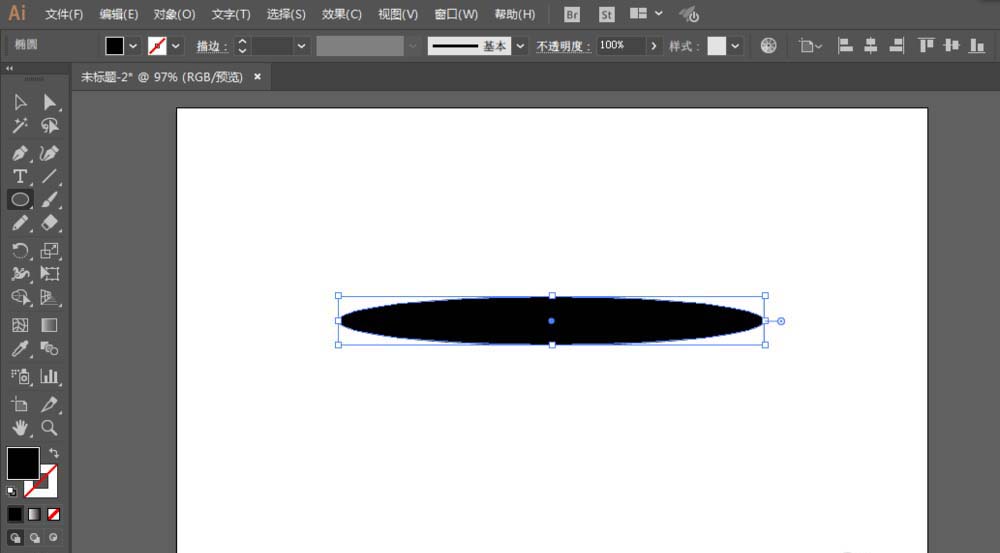1000x553 pixels.
Task: Open the graphic style 样式 dropdown
Action: (735, 46)
